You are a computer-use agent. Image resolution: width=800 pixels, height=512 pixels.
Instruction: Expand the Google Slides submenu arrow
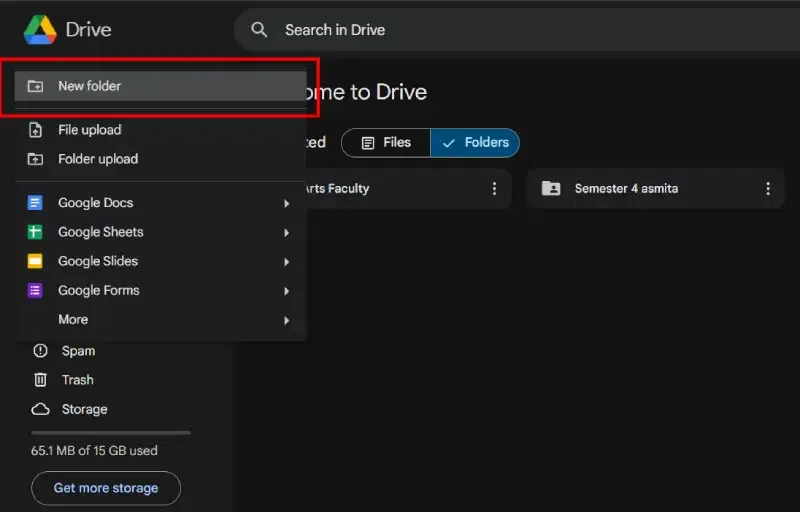(x=287, y=262)
